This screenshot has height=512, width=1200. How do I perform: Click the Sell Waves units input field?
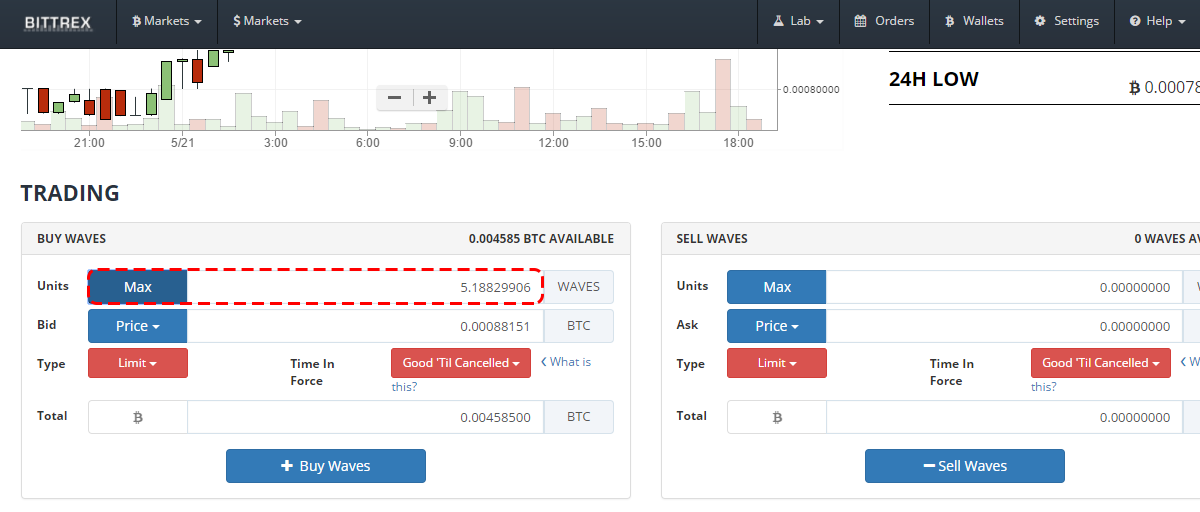1005,287
